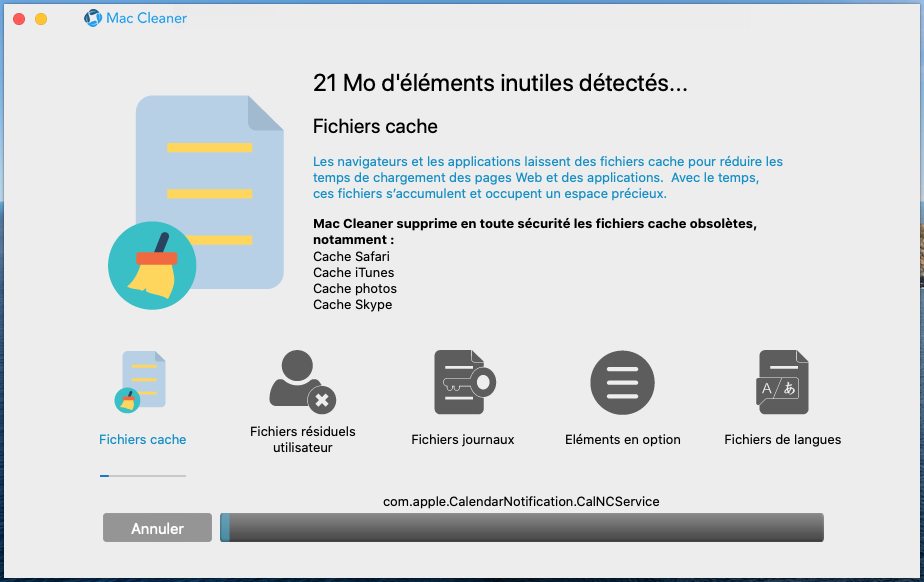Click the blue description paragraph about navigateurs
The width and height of the screenshot is (924, 582).
[x=548, y=177]
